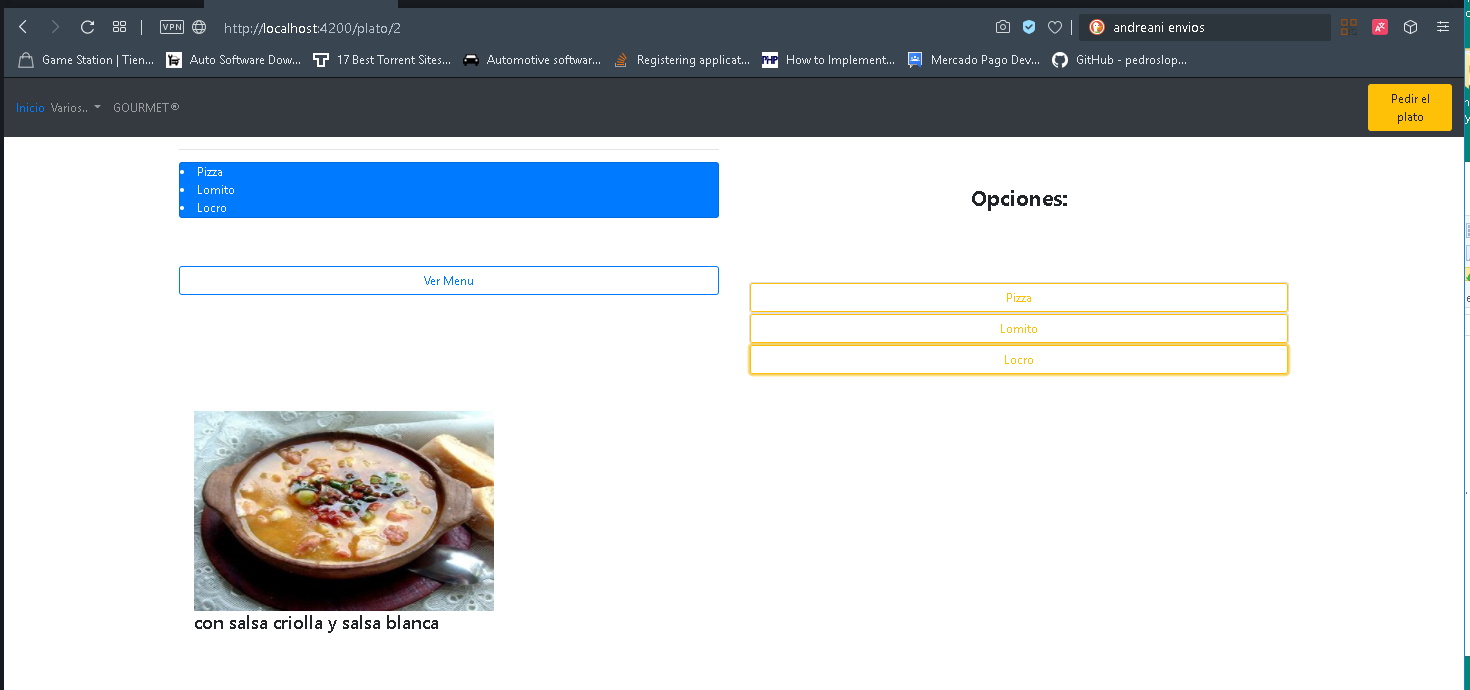Click the yellow 'Pedir el plato' button

(1410, 108)
